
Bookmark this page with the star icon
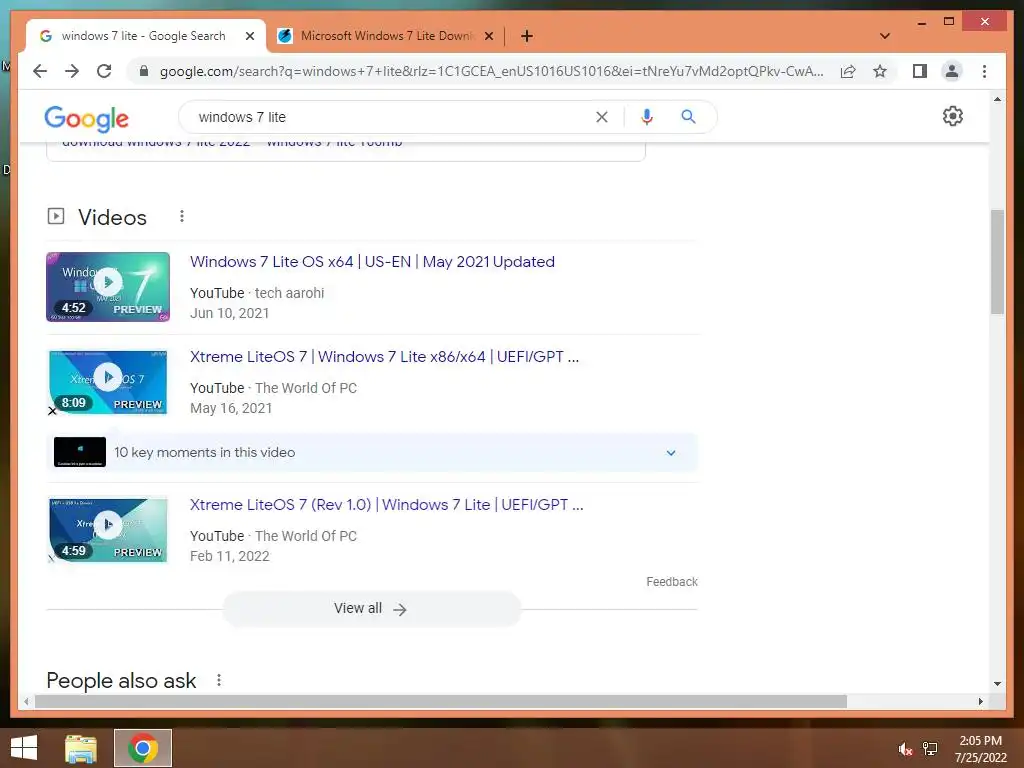point(880,71)
